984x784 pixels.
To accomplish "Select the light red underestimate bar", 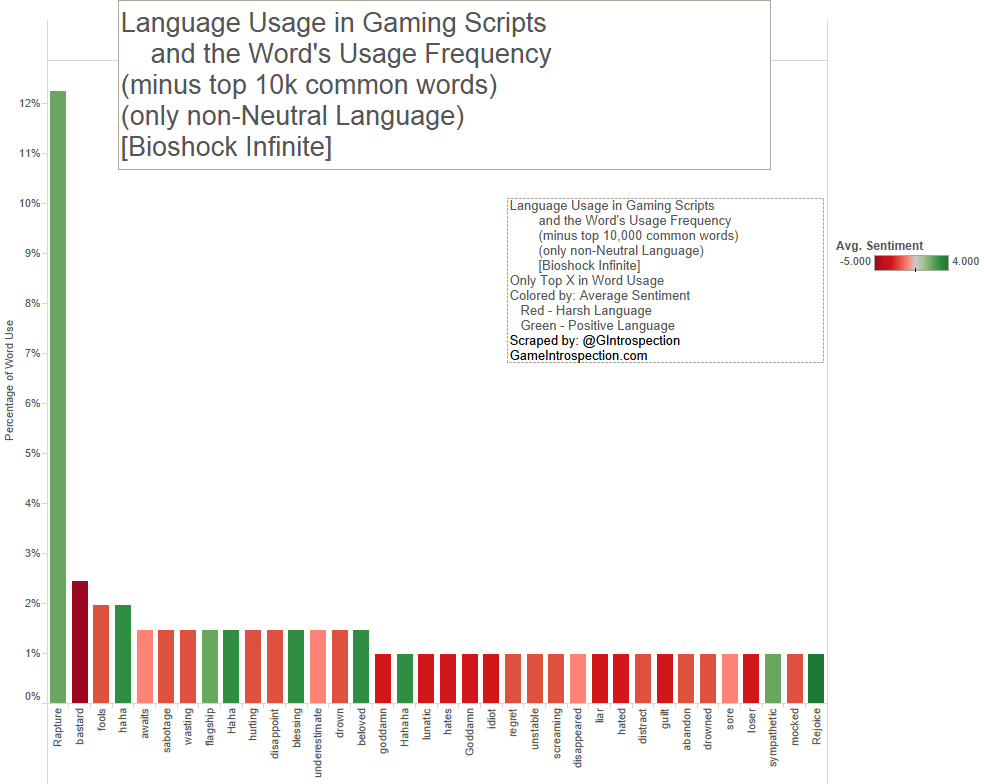I will point(318,666).
